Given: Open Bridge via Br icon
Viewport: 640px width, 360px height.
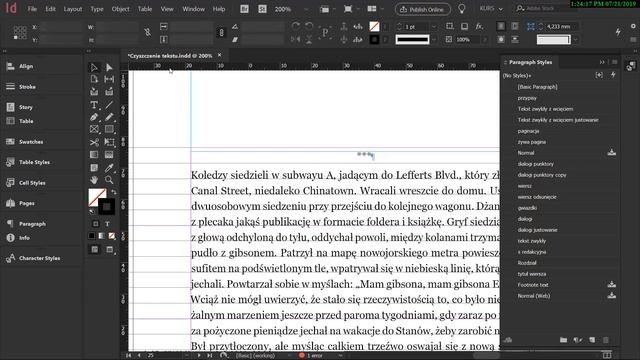Looking at the screenshot, I should point(244,9).
